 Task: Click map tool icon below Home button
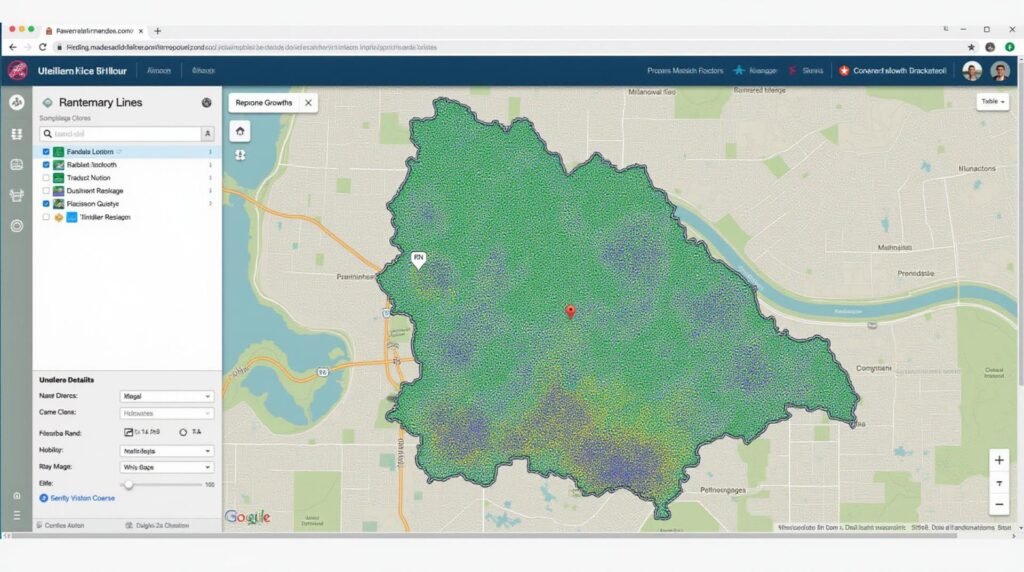tap(240, 155)
